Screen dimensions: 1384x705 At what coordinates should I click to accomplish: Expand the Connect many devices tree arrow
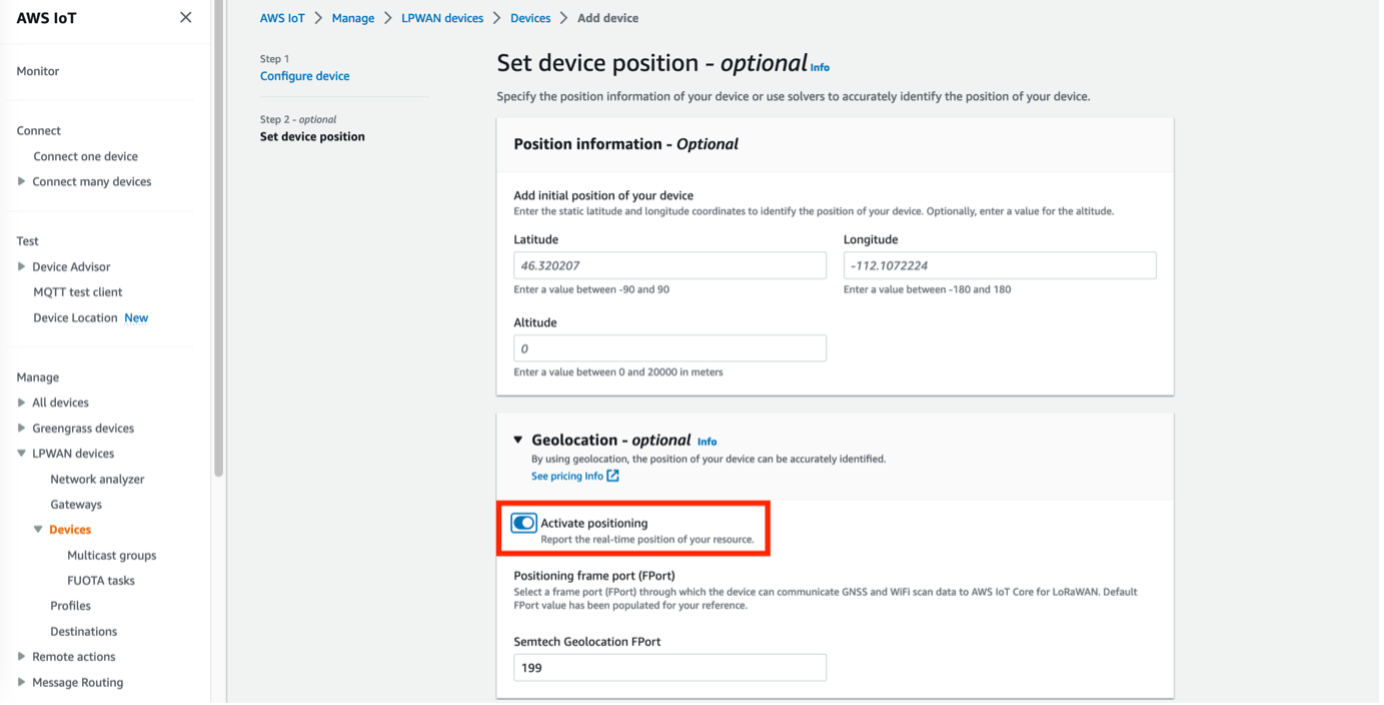click(22, 182)
